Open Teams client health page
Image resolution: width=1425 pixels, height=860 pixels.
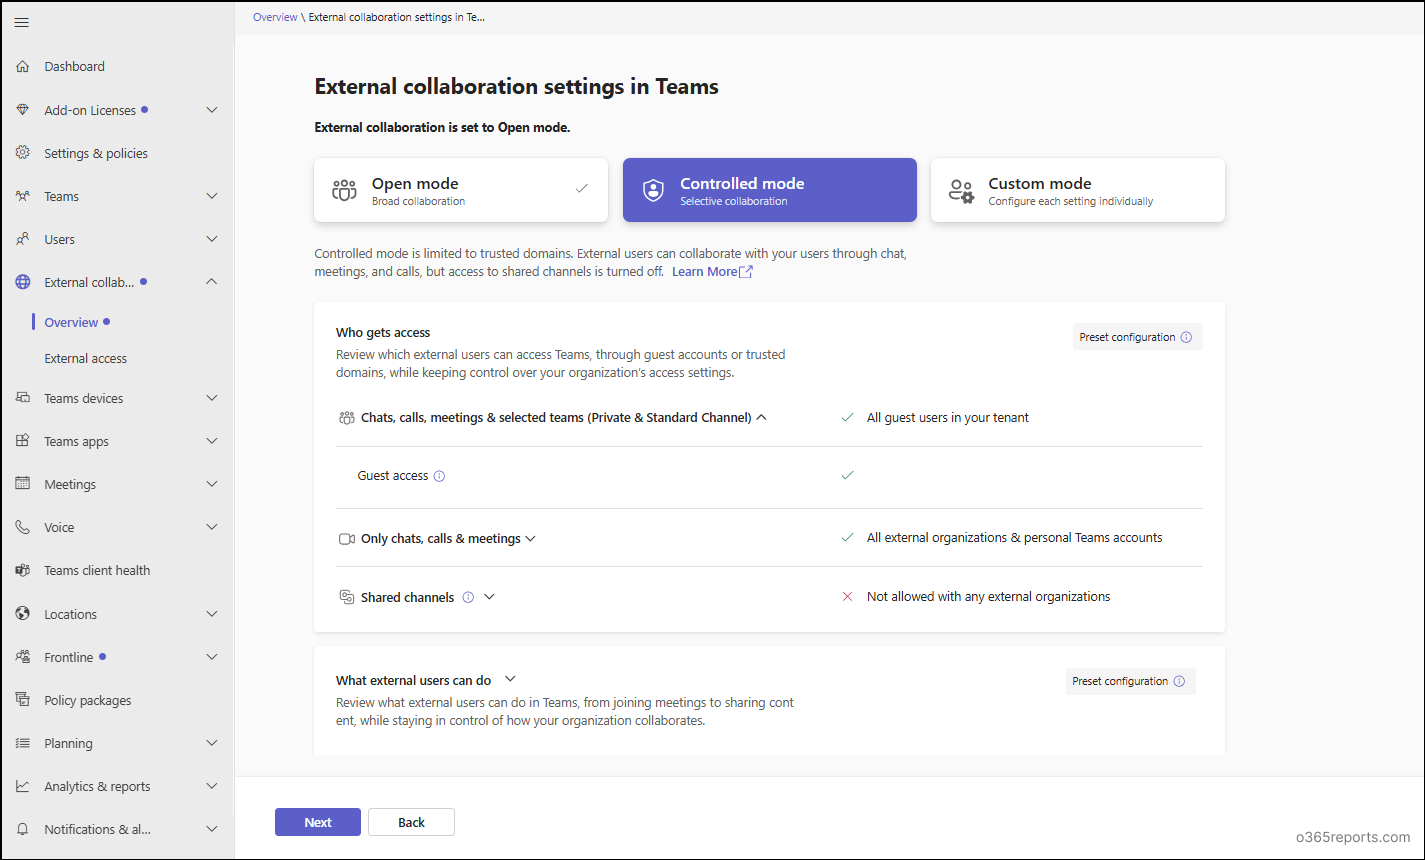pyautogui.click(x=97, y=570)
